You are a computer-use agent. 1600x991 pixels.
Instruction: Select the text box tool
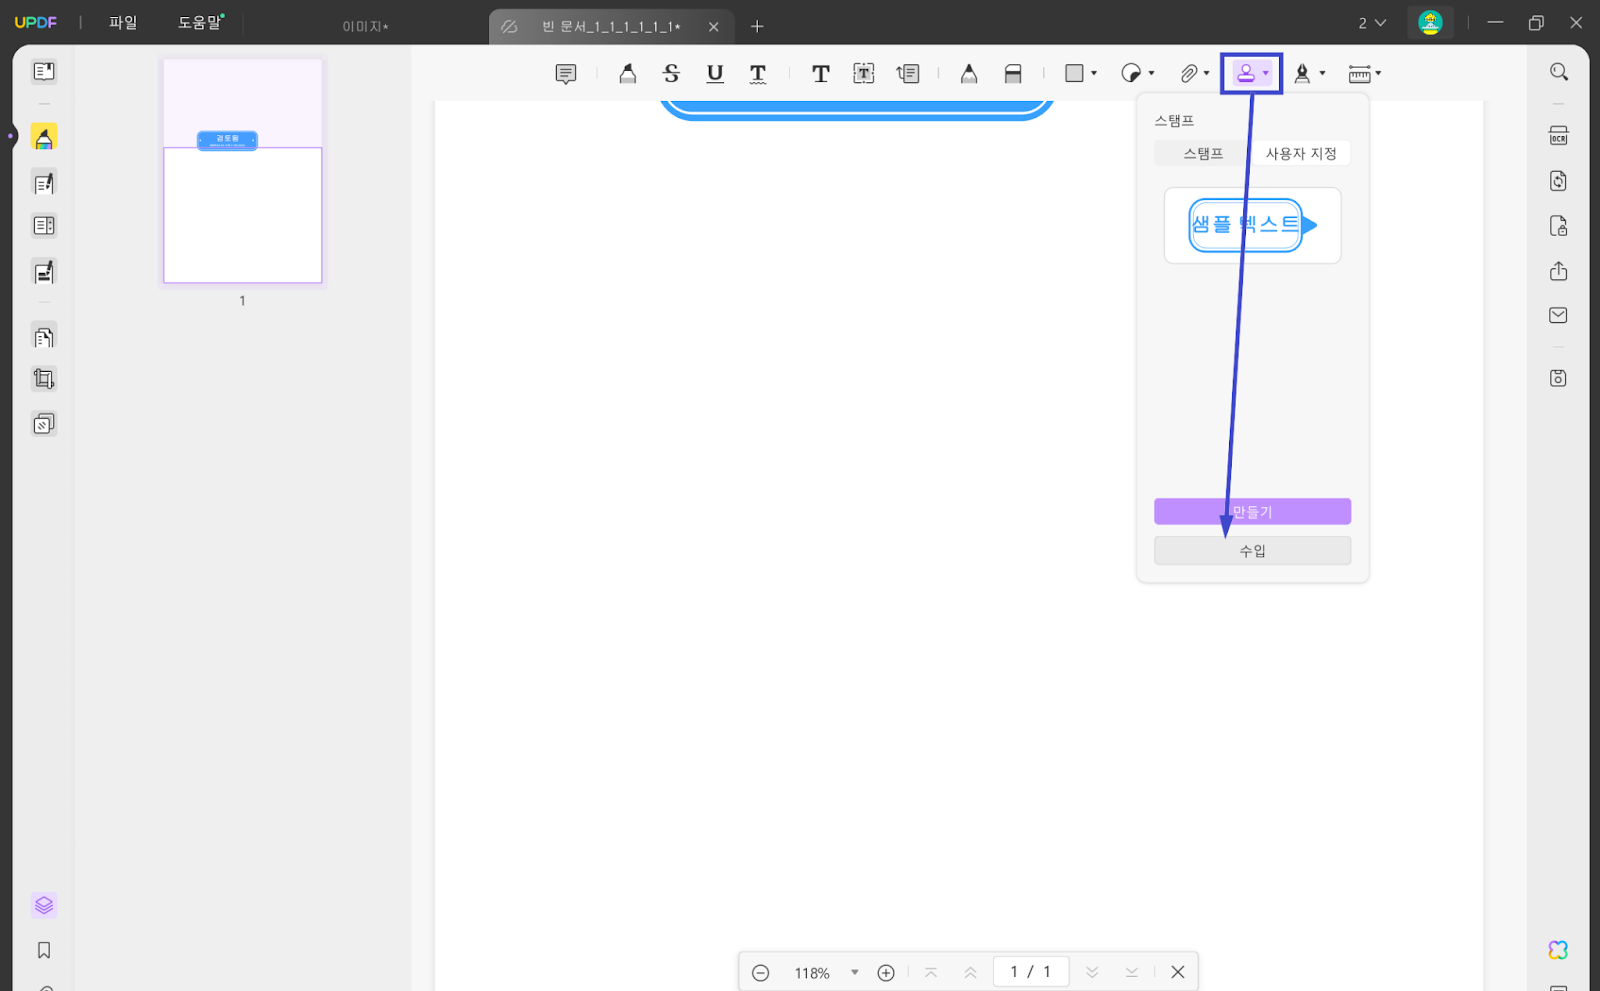tap(864, 73)
